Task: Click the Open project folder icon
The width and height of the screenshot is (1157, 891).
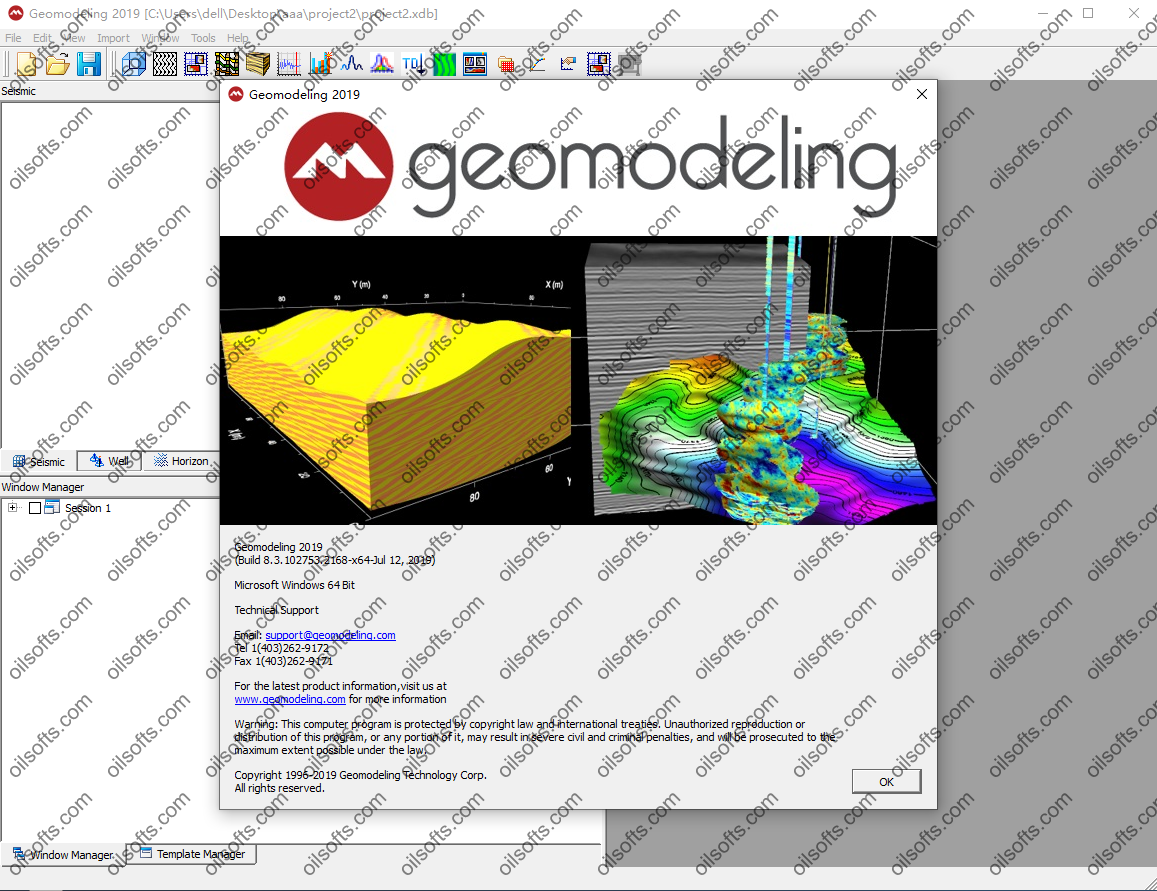Action: point(58,64)
